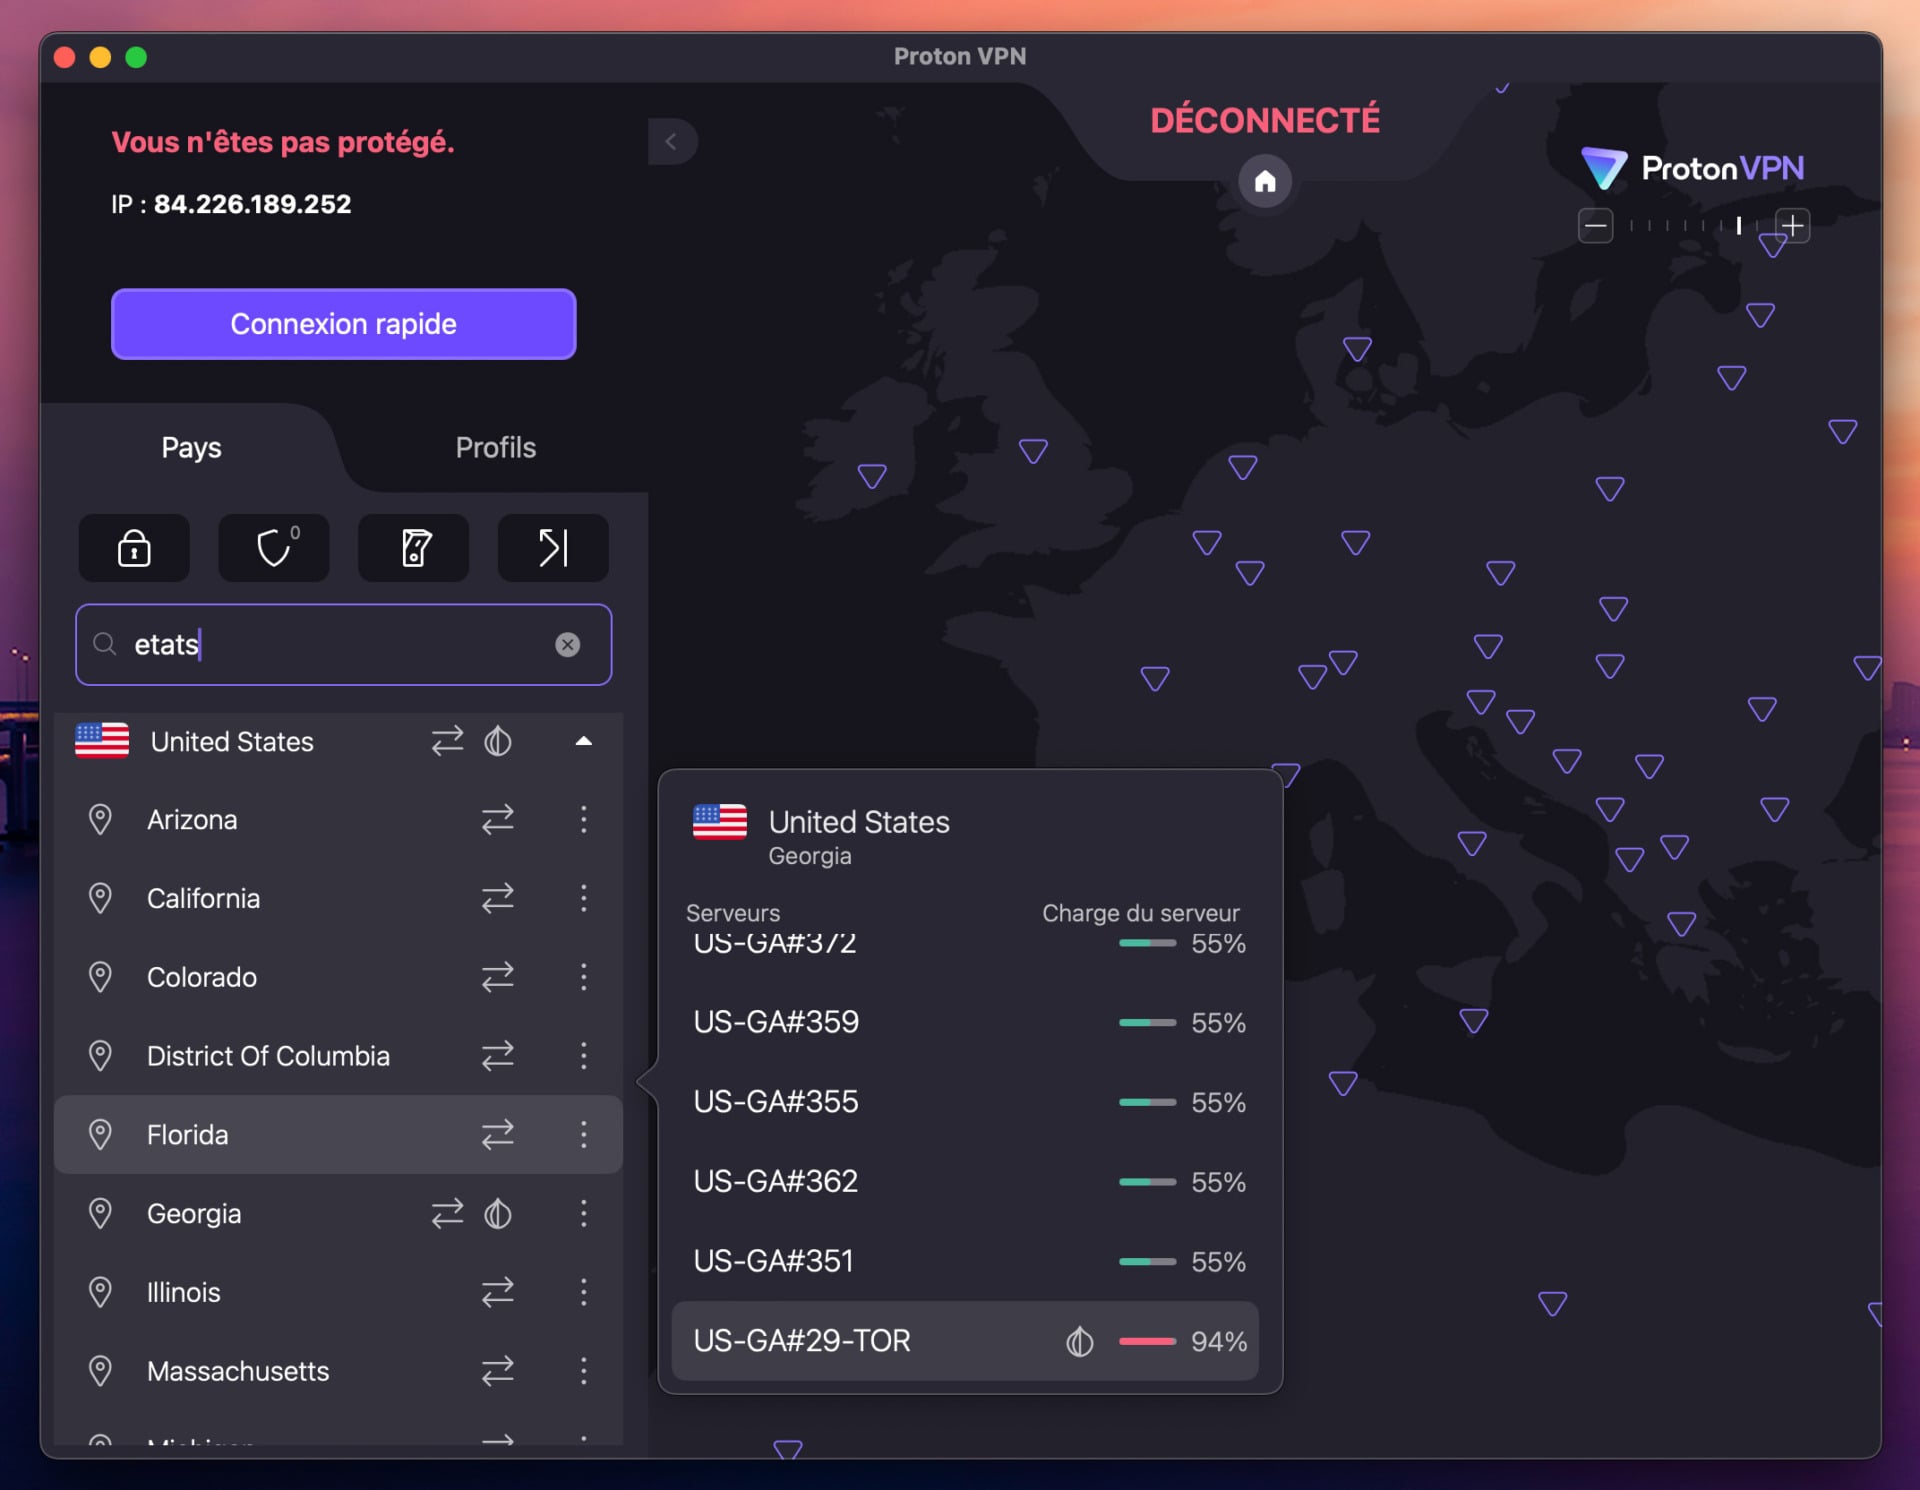Click P2P arrows icon for Arizona
Screen dimensions: 1920x1490
tap(497, 820)
